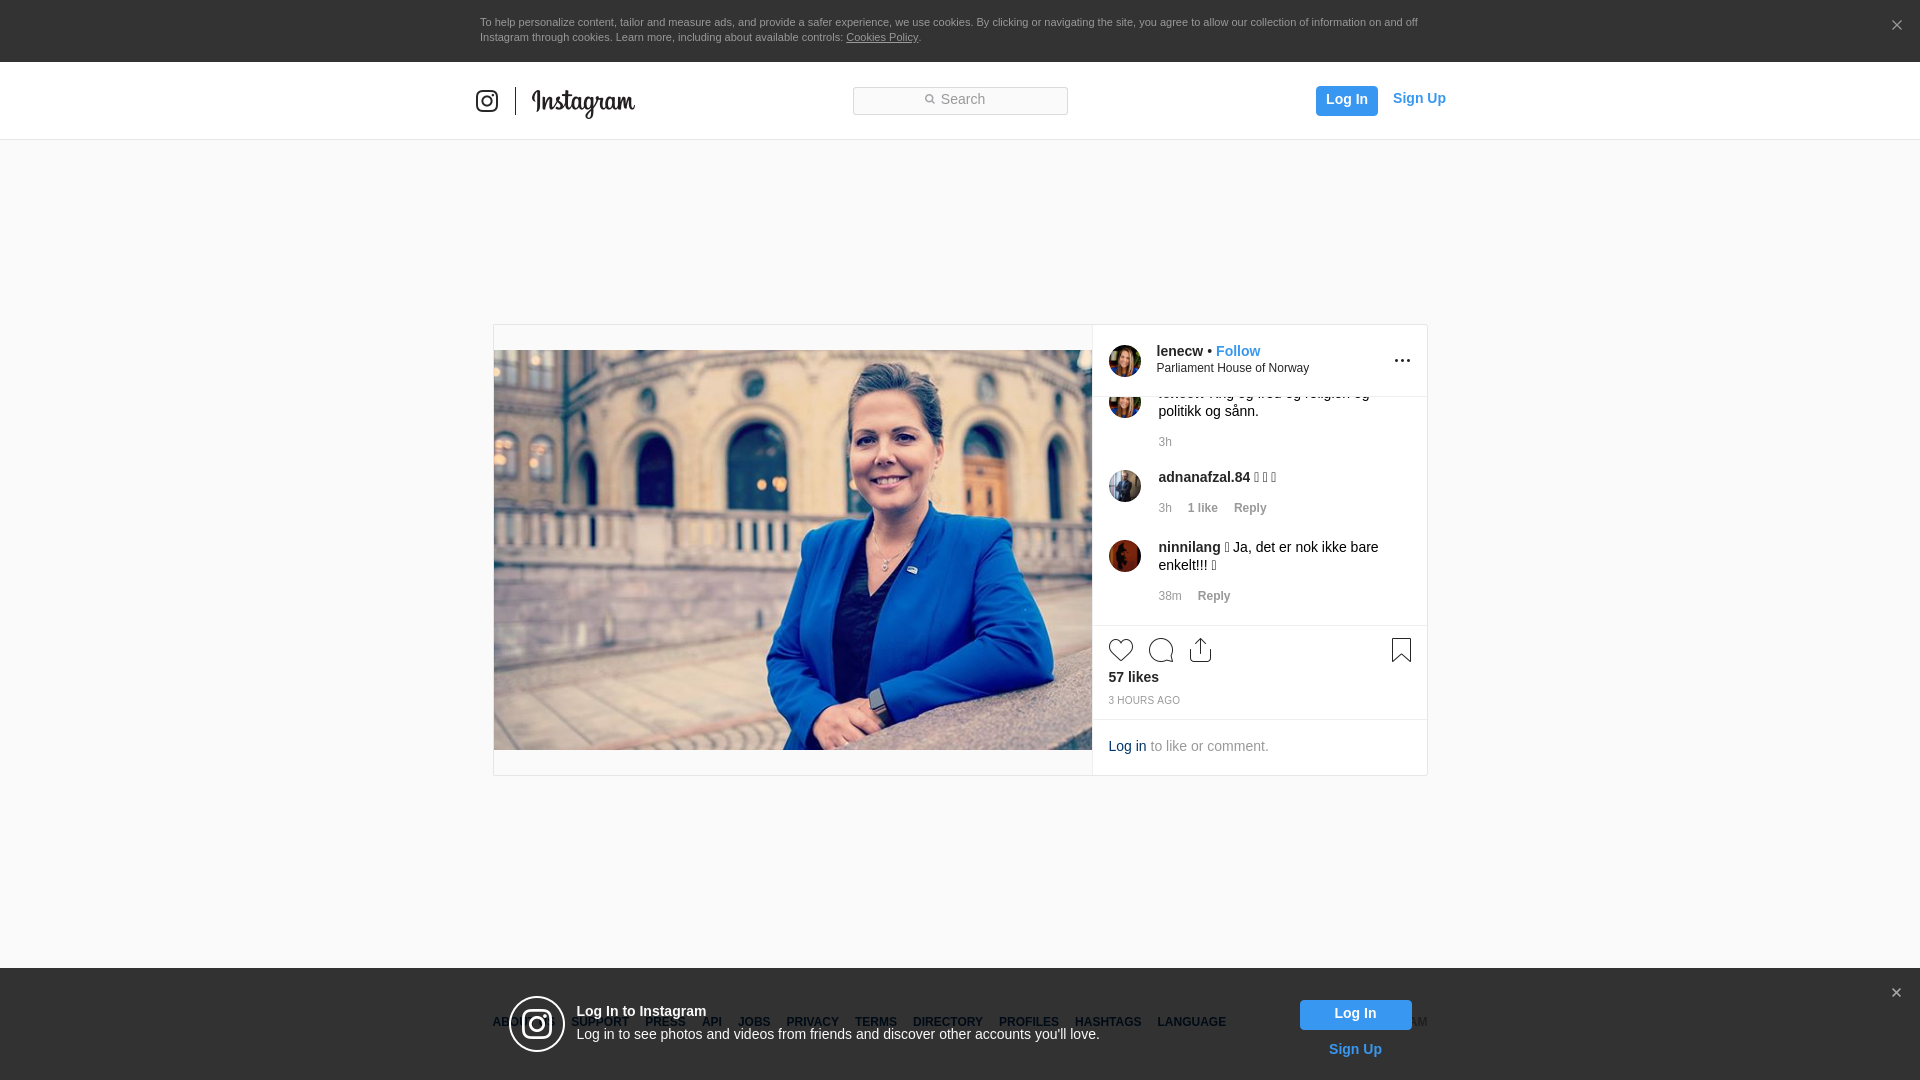
Task: Open the Instagram wordmark home link
Action: 583,103
